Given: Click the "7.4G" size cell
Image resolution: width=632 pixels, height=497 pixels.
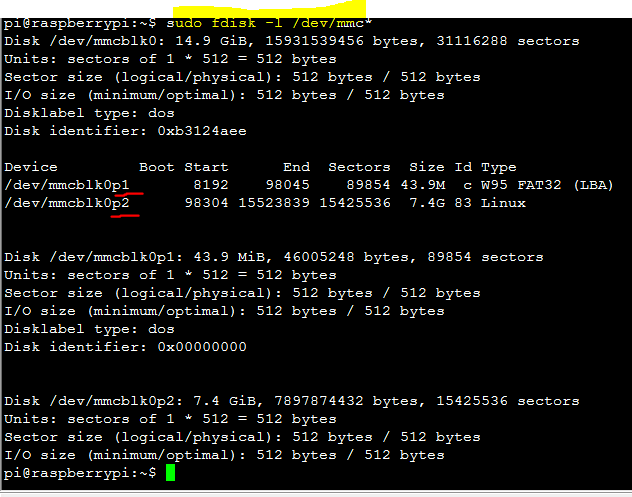Looking at the screenshot, I should pos(427,203).
